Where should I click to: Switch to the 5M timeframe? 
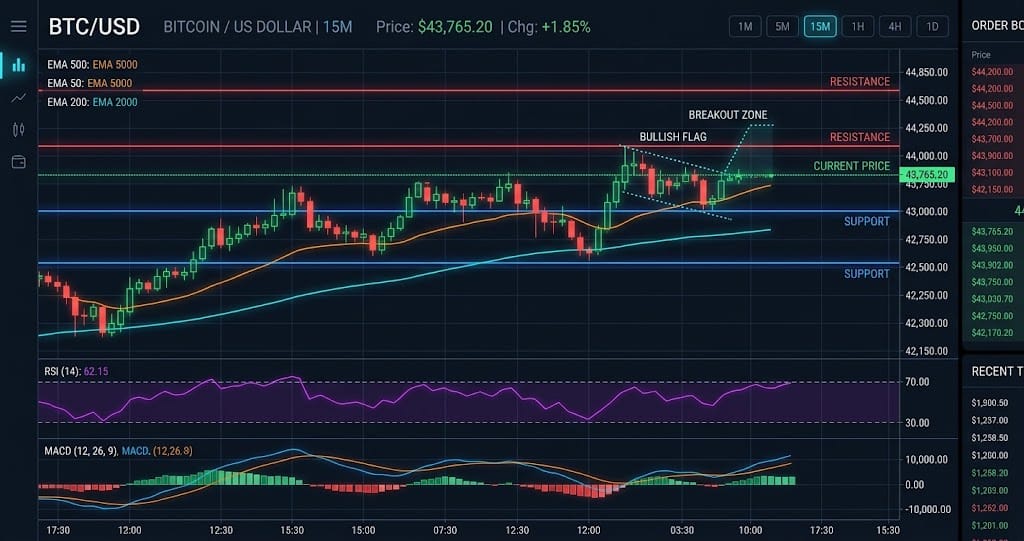(x=782, y=27)
